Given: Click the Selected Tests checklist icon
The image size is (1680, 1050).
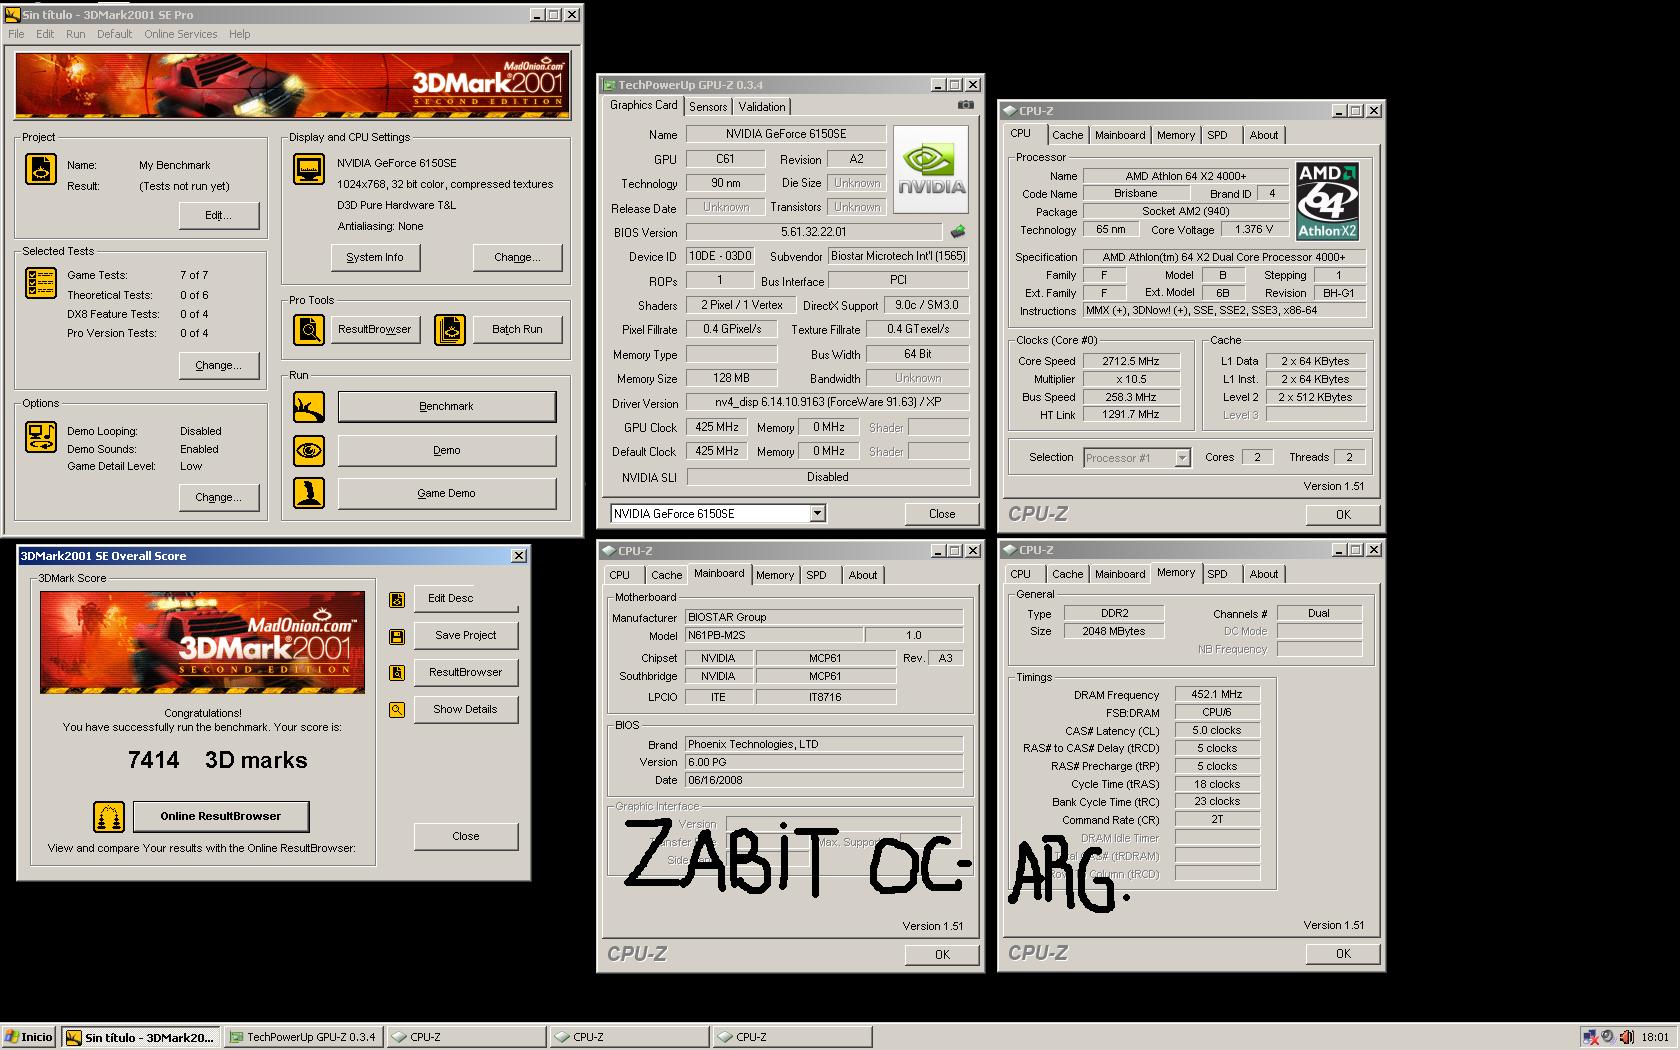Looking at the screenshot, I should [41, 283].
